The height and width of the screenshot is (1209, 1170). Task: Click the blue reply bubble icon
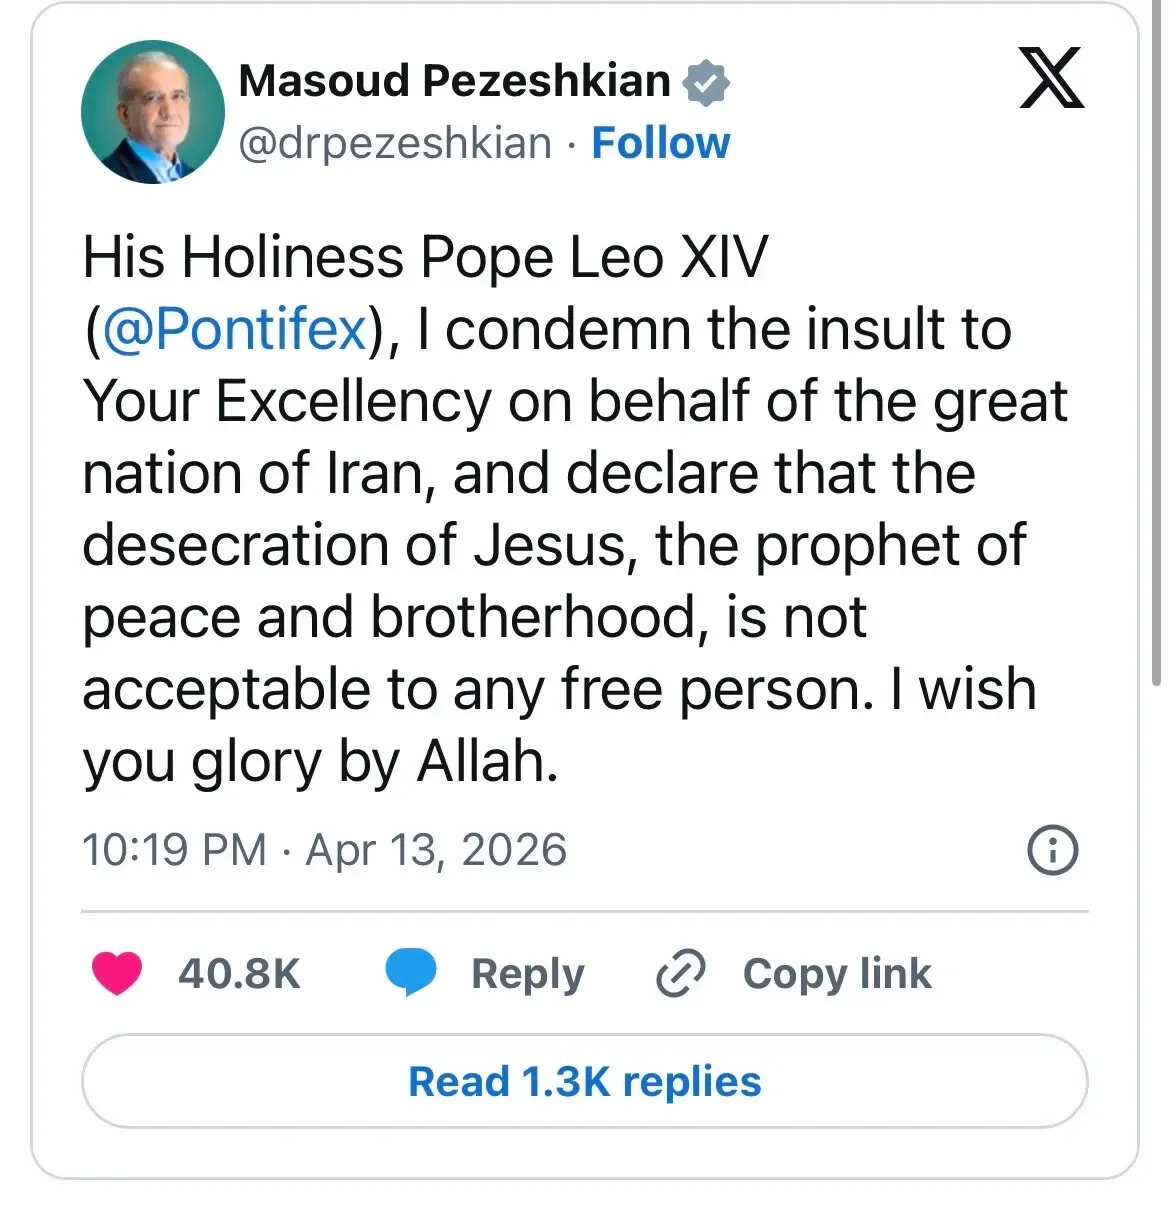411,973
